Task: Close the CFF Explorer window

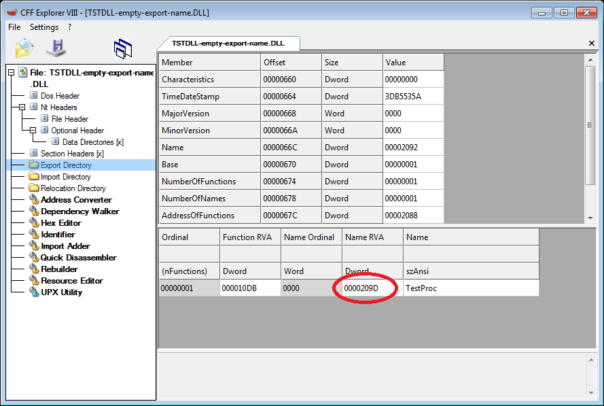Action: pyautogui.click(x=587, y=13)
